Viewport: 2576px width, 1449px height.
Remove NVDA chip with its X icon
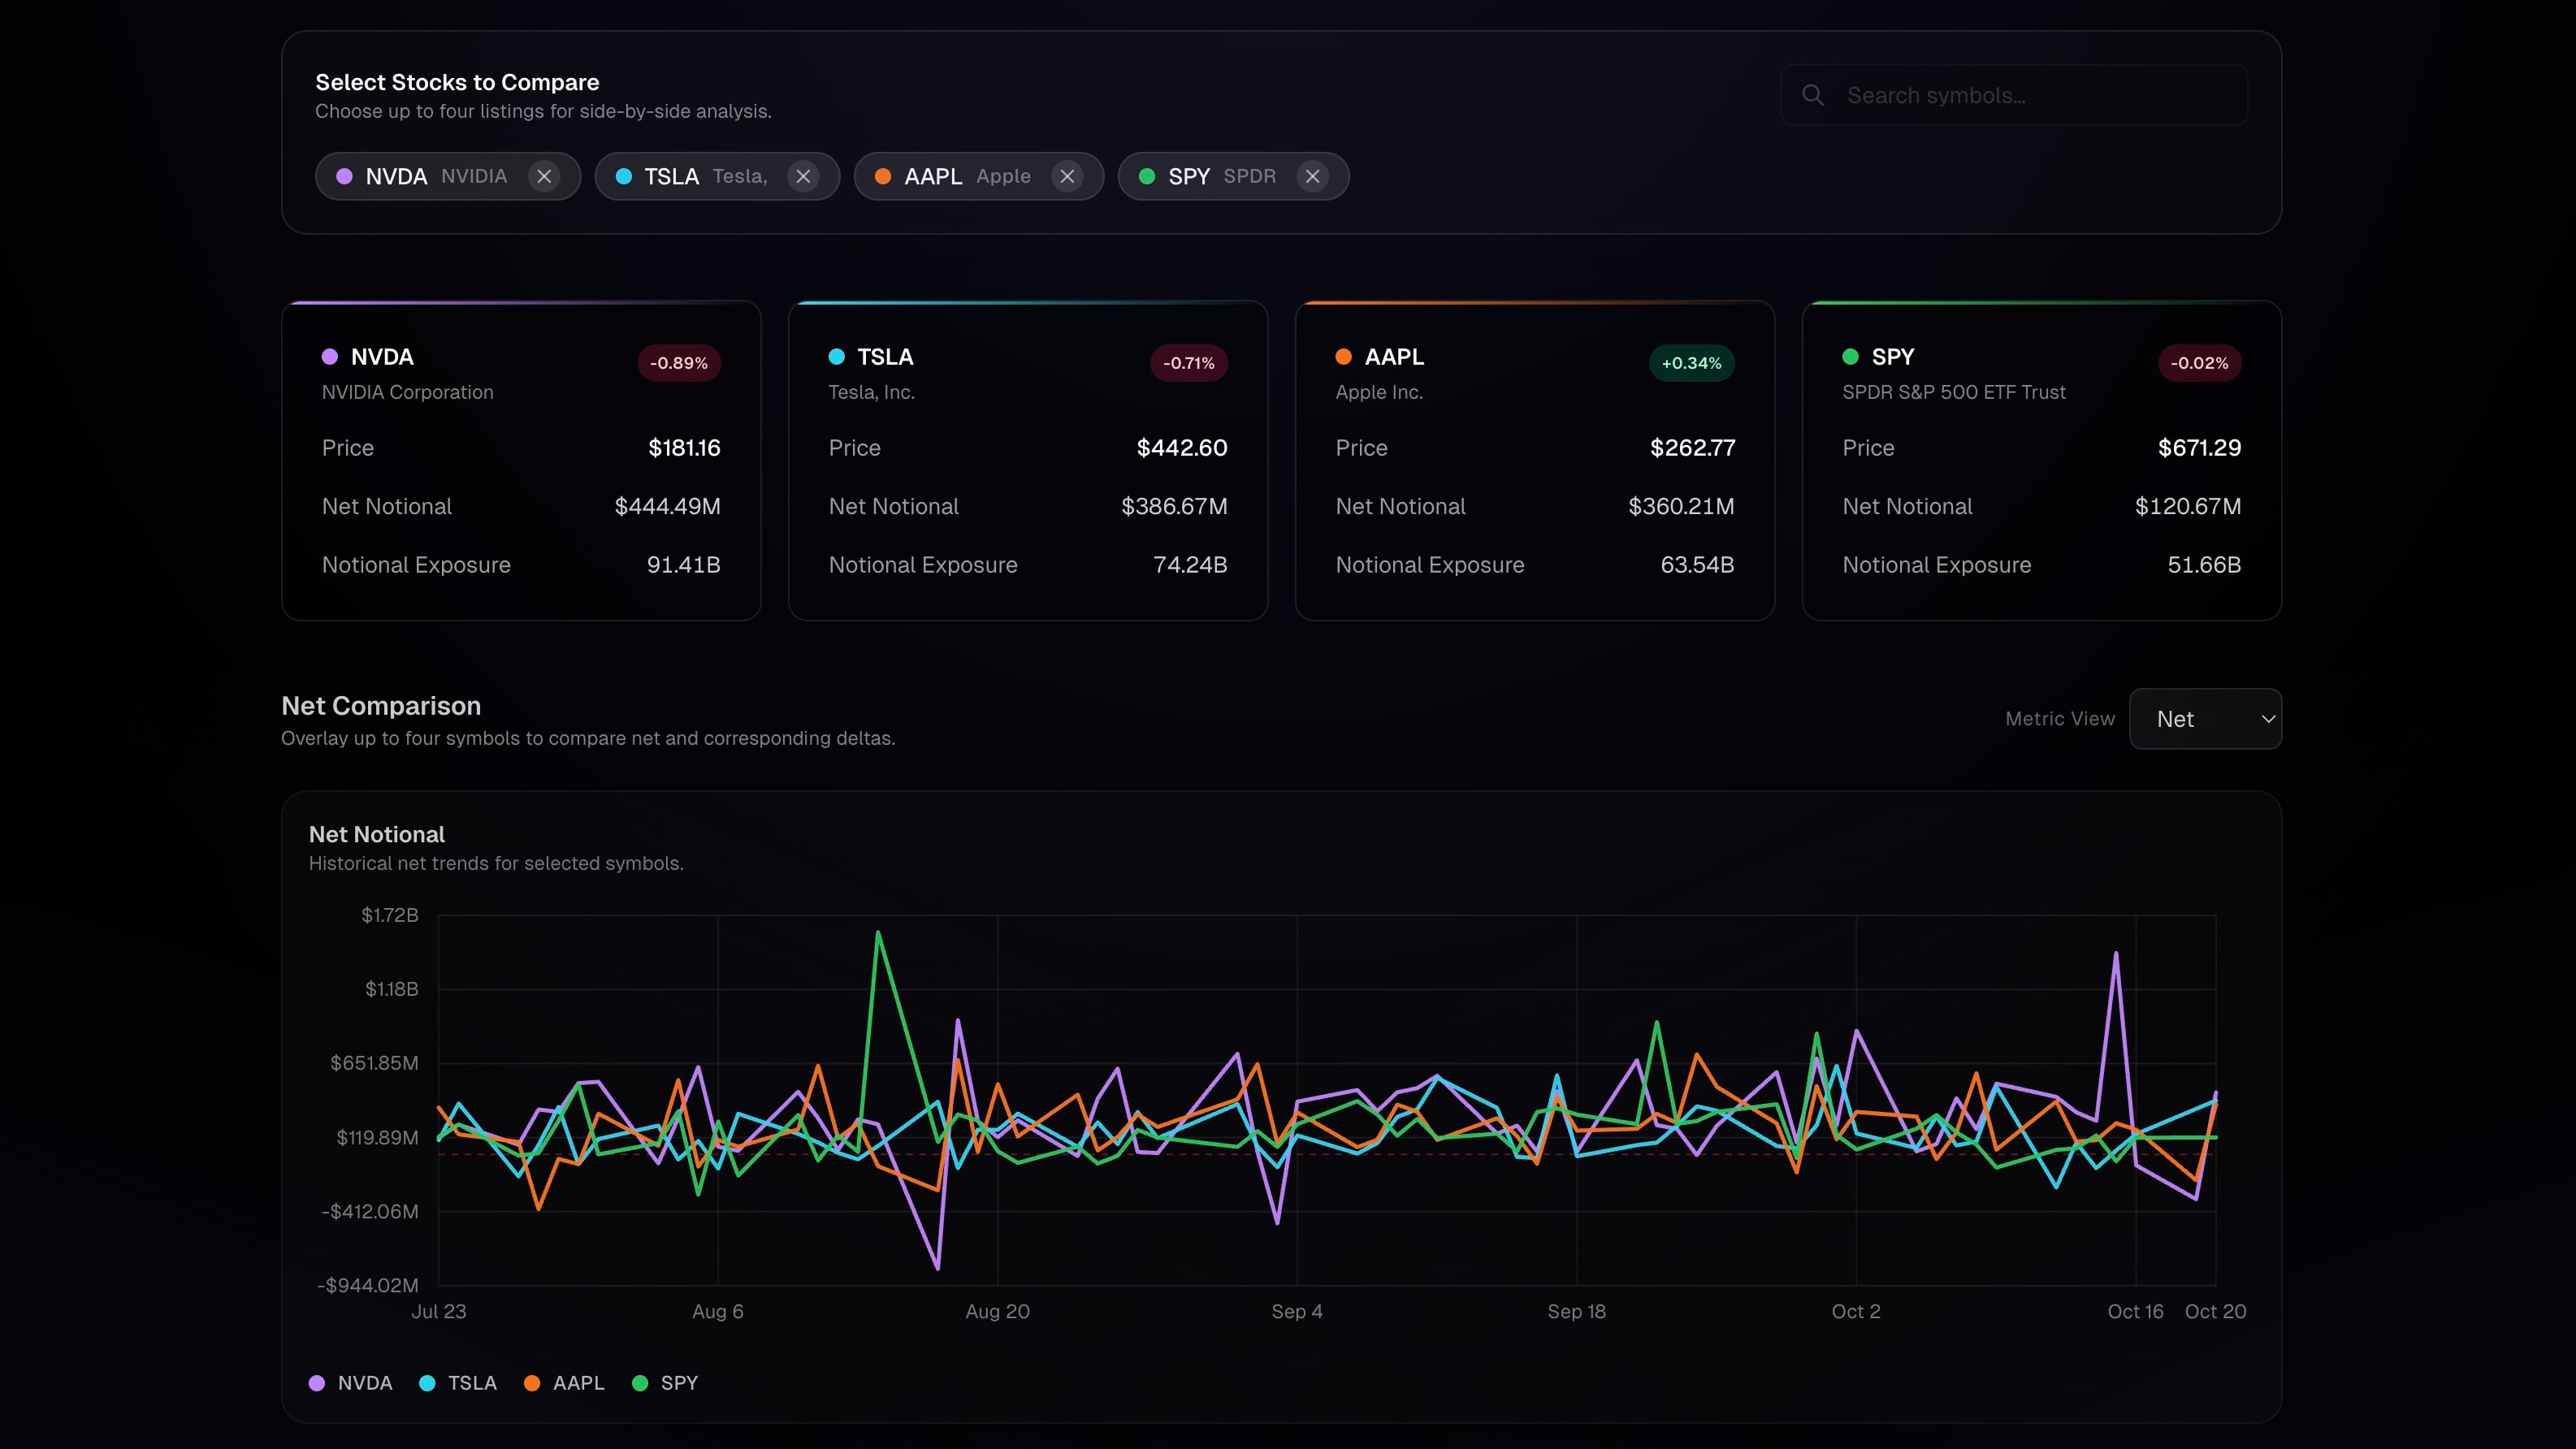544,176
